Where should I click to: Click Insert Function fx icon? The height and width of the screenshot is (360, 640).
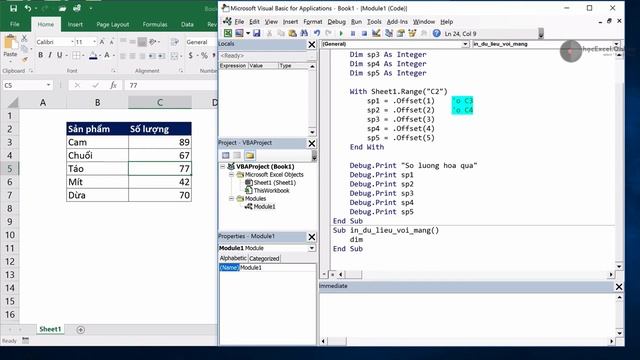(x=113, y=85)
